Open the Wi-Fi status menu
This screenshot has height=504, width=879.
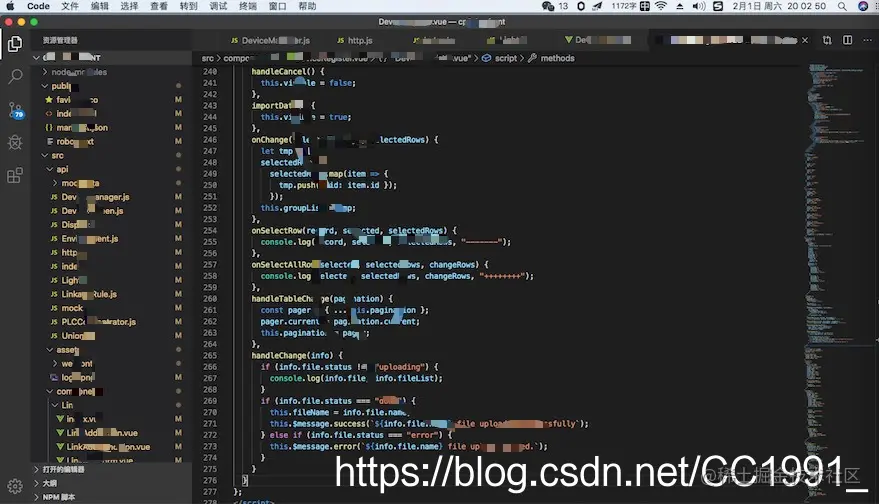(x=661, y=6)
